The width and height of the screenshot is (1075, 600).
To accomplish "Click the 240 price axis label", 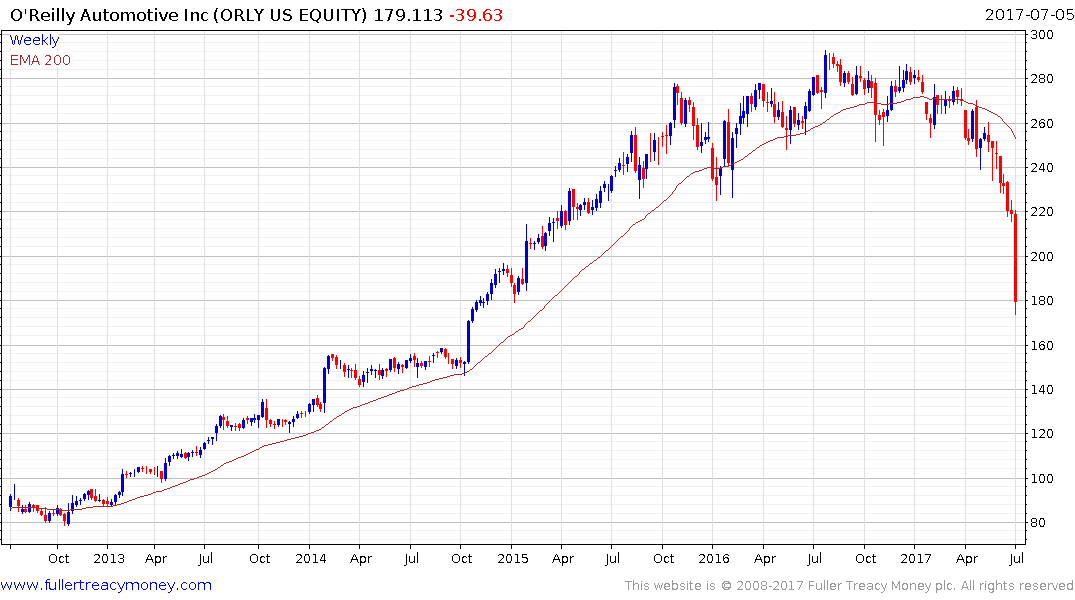I will point(1042,167).
